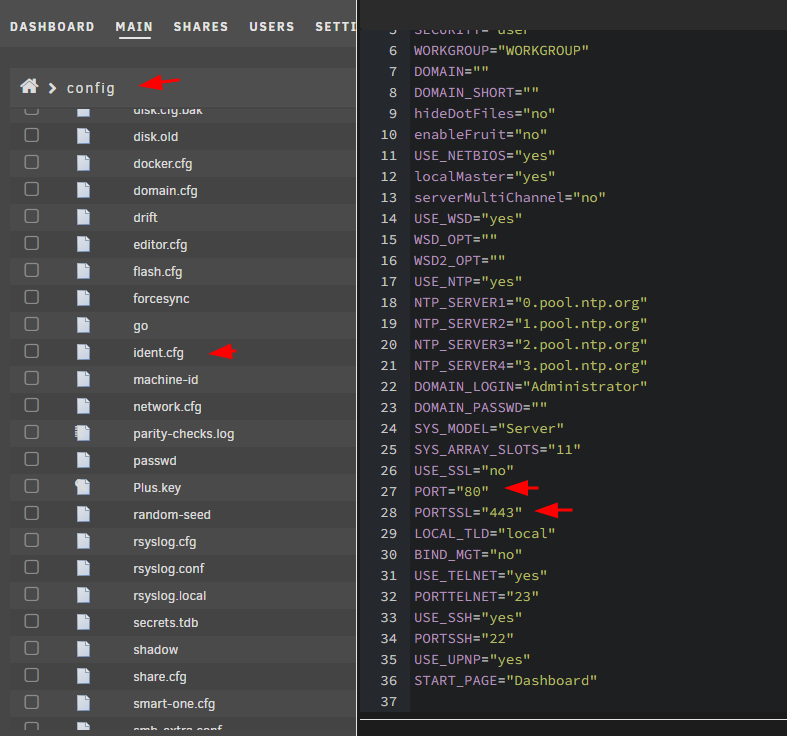787x736 pixels.
Task: Click the file icon beside share.cfg
Action: click(x=83, y=676)
